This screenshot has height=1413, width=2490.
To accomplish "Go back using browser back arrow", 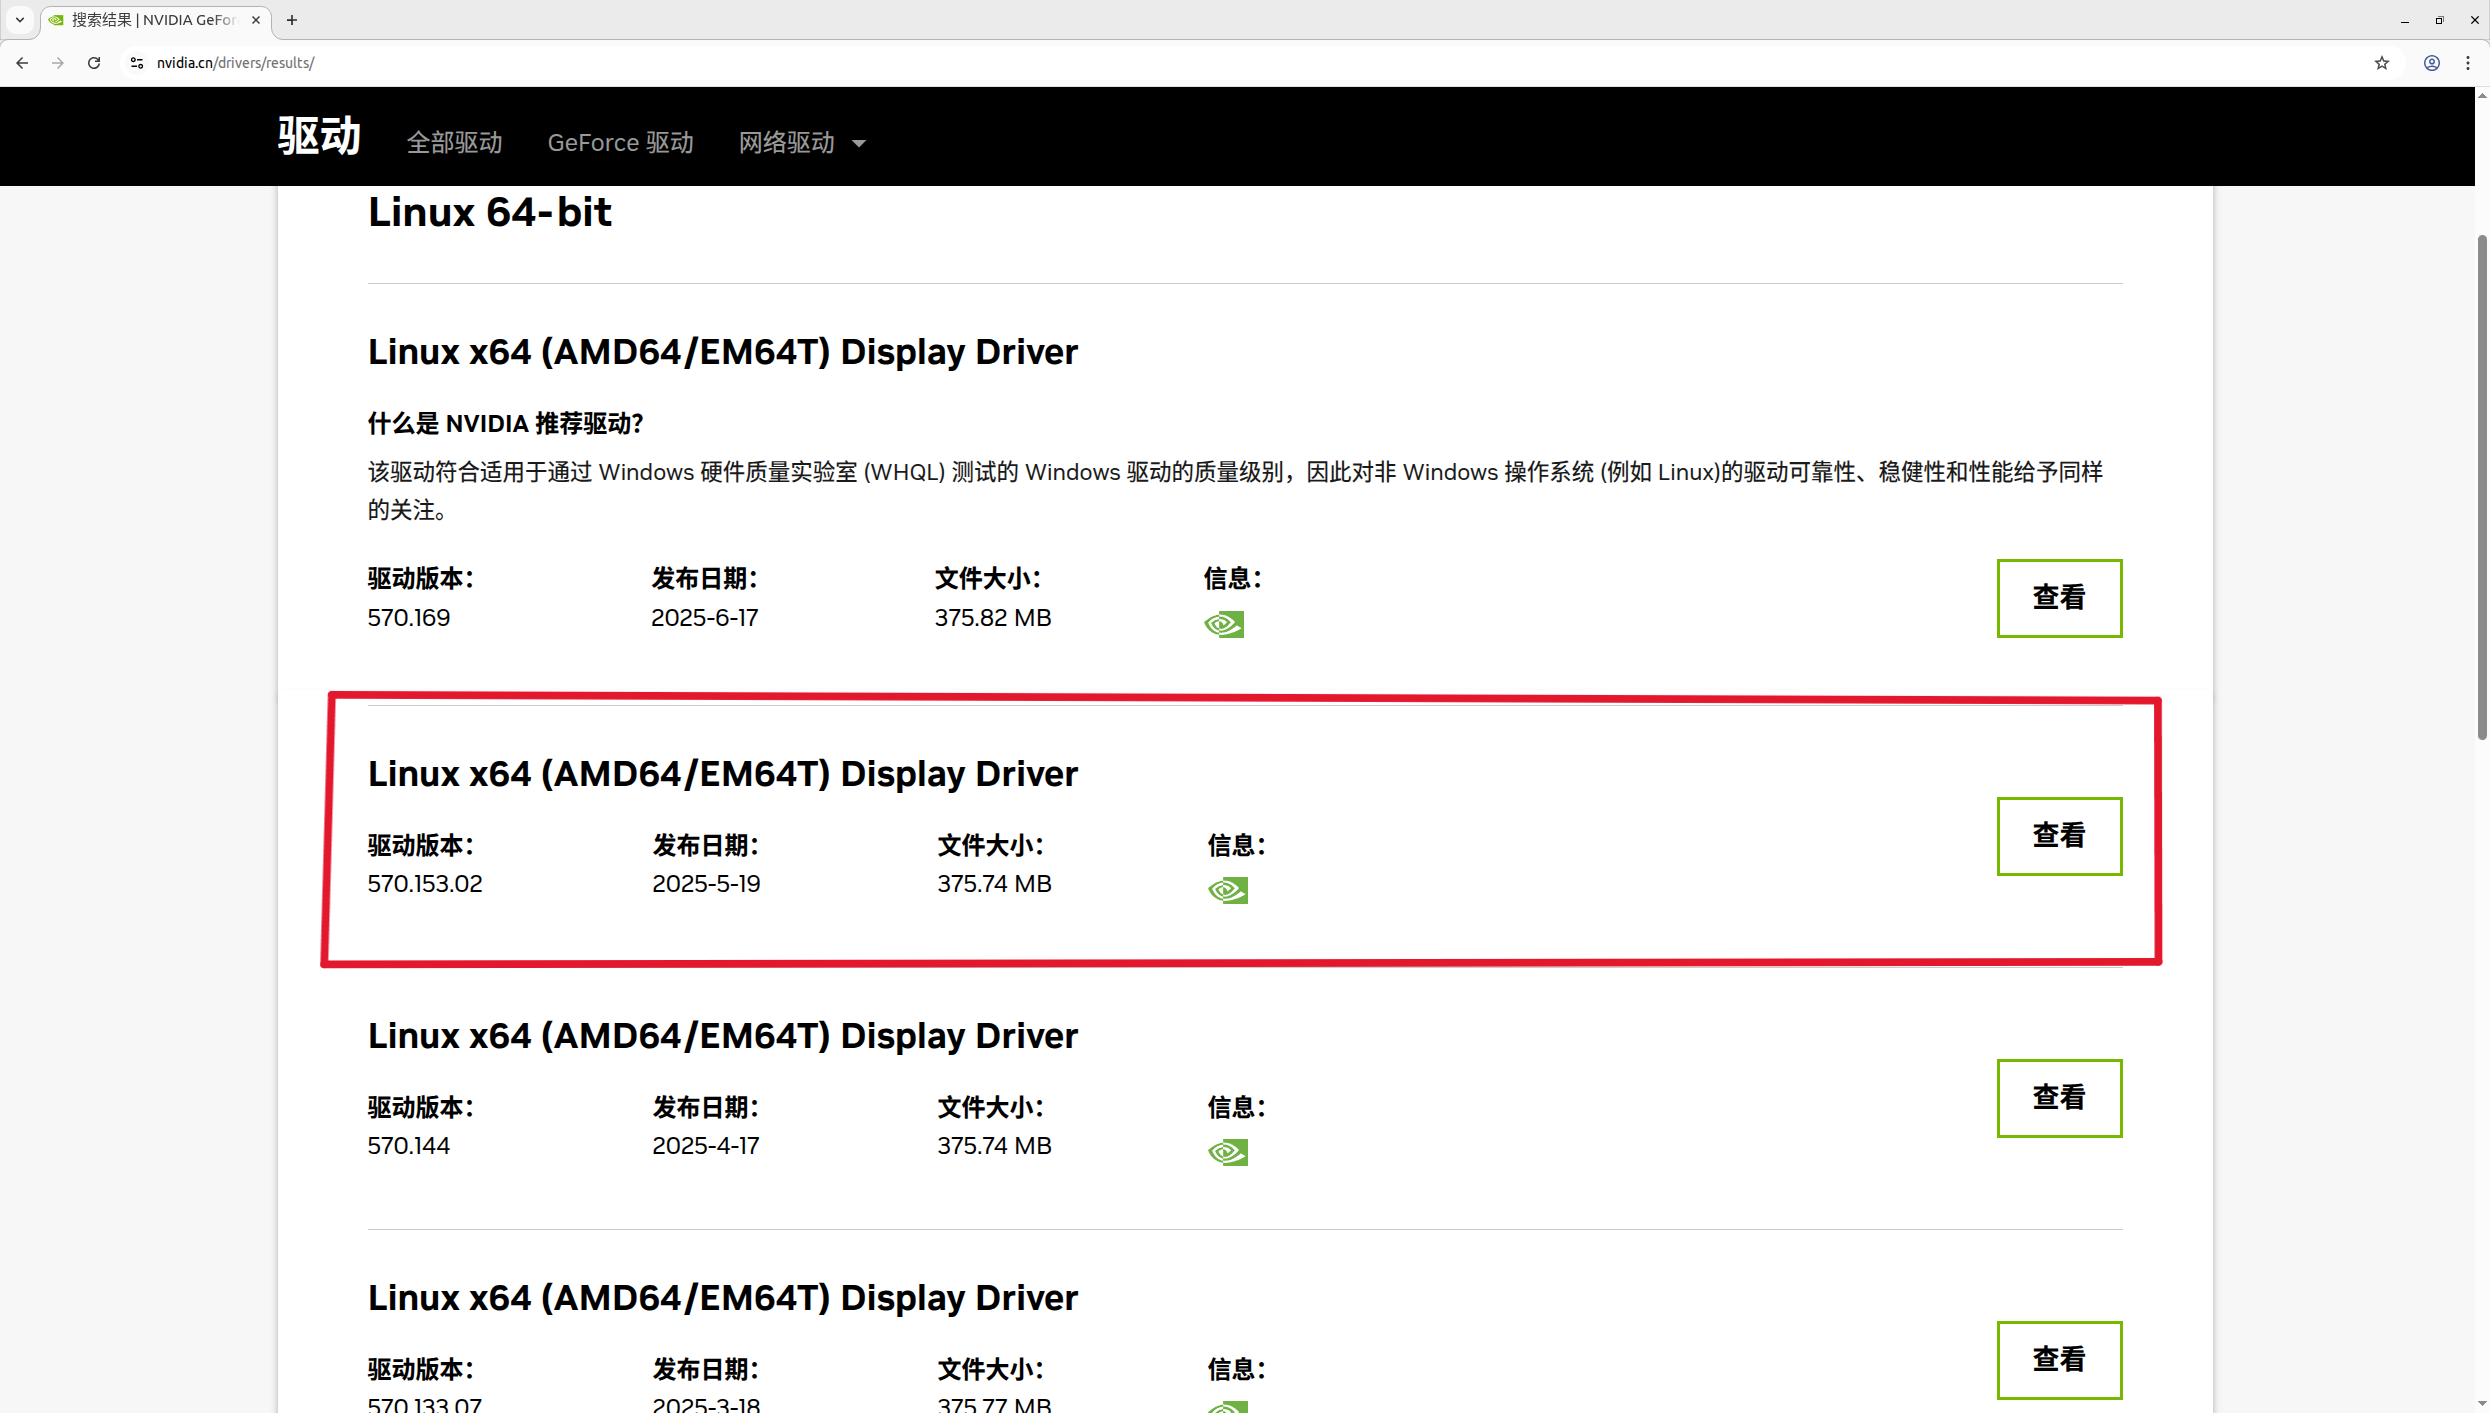I will click(x=22, y=63).
